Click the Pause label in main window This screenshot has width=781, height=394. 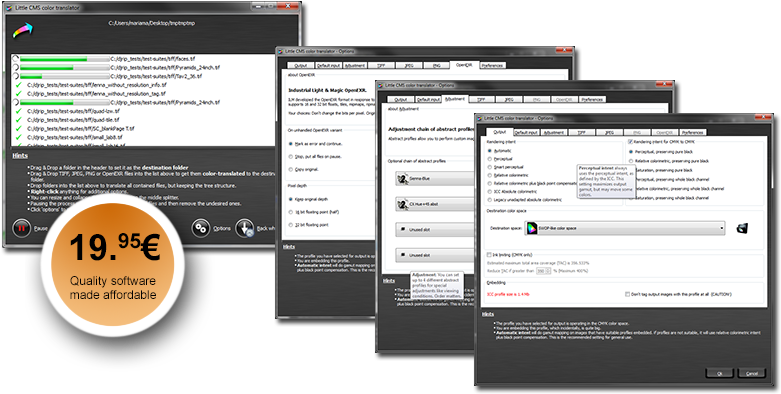point(42,229)
